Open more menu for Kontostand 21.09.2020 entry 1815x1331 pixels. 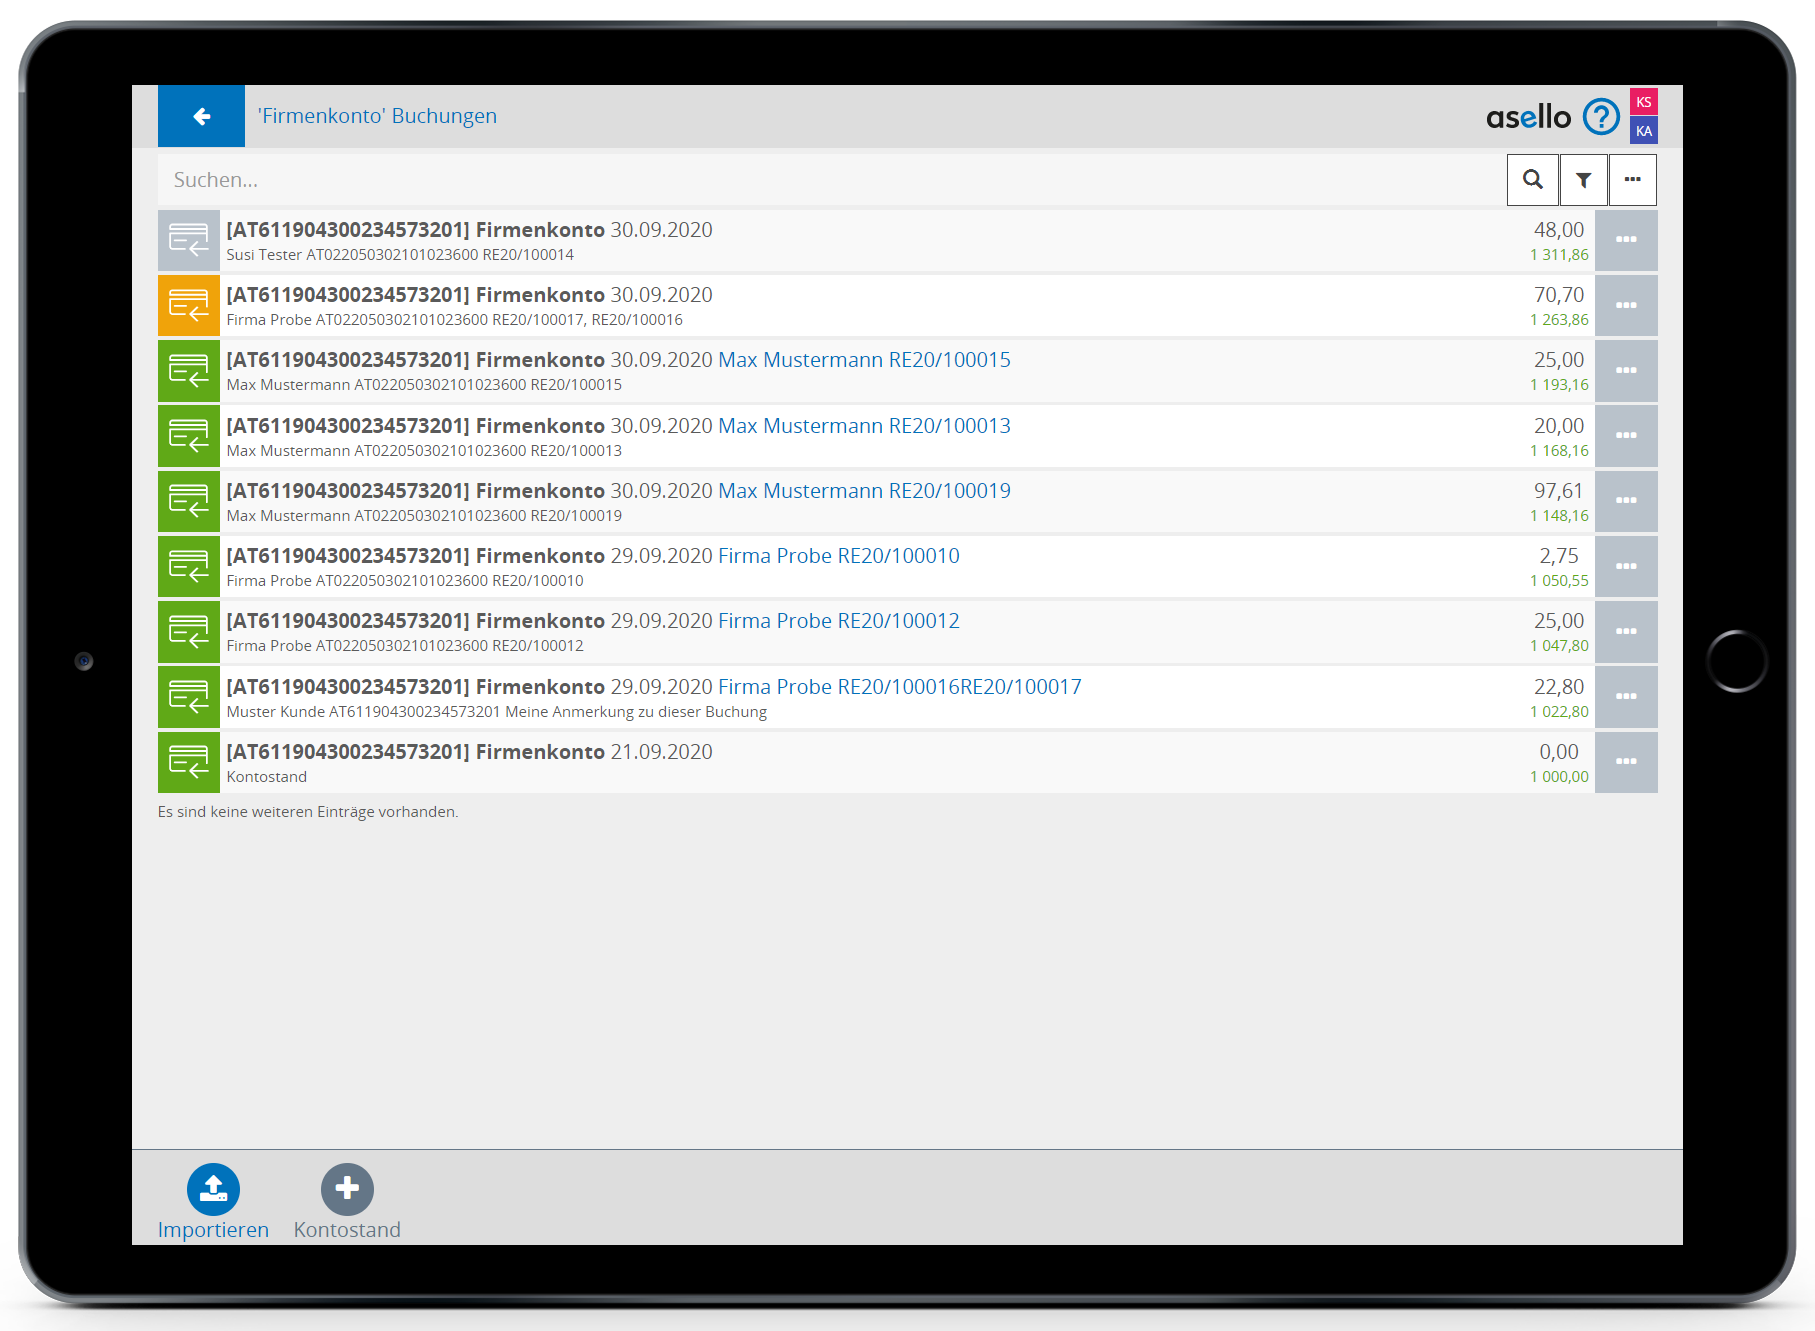tap(1625, 762)
